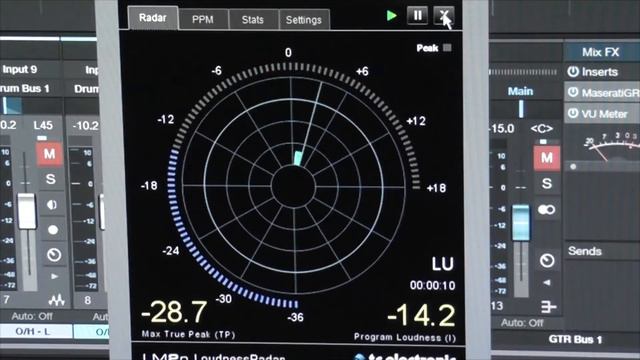Click channel number 8 label
Image resolution: width=640 pixels, height=360 pixels.
pos(87,301)
